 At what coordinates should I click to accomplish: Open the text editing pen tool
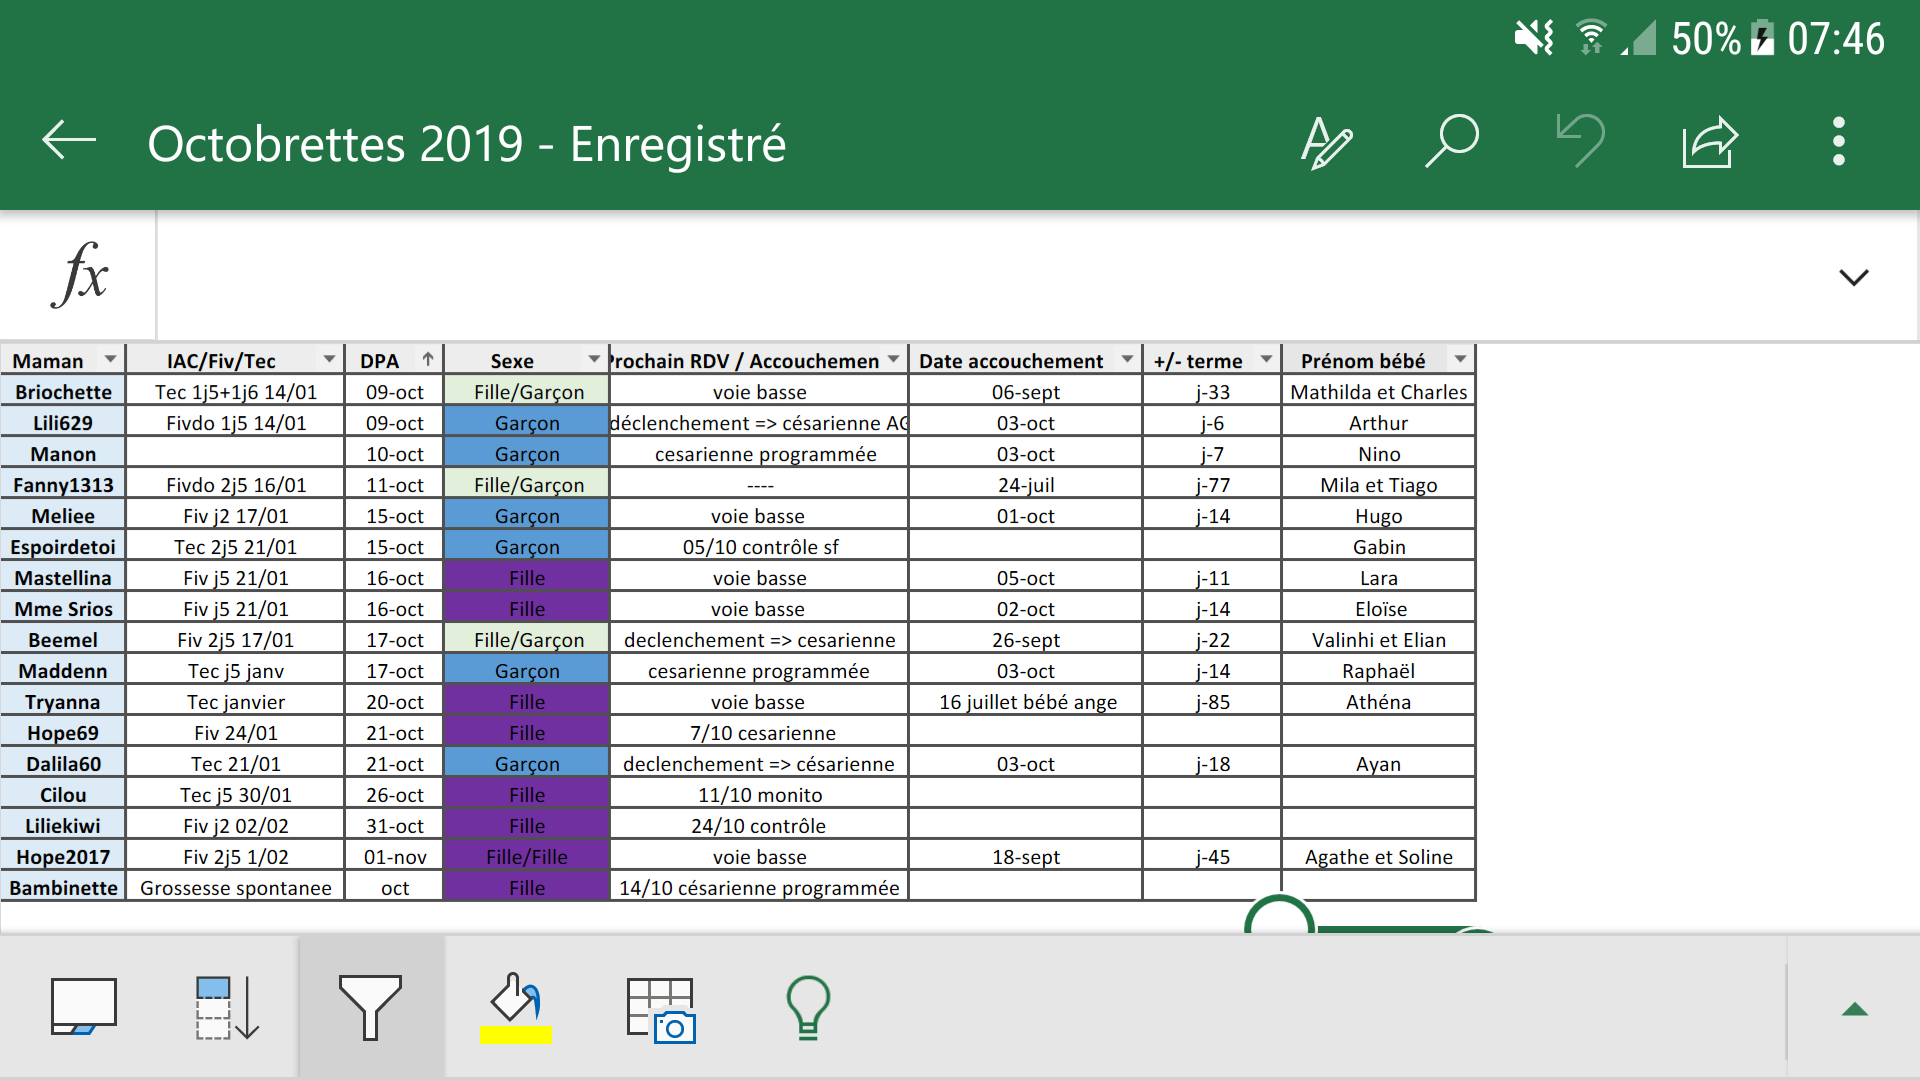tap(1326, 142)
